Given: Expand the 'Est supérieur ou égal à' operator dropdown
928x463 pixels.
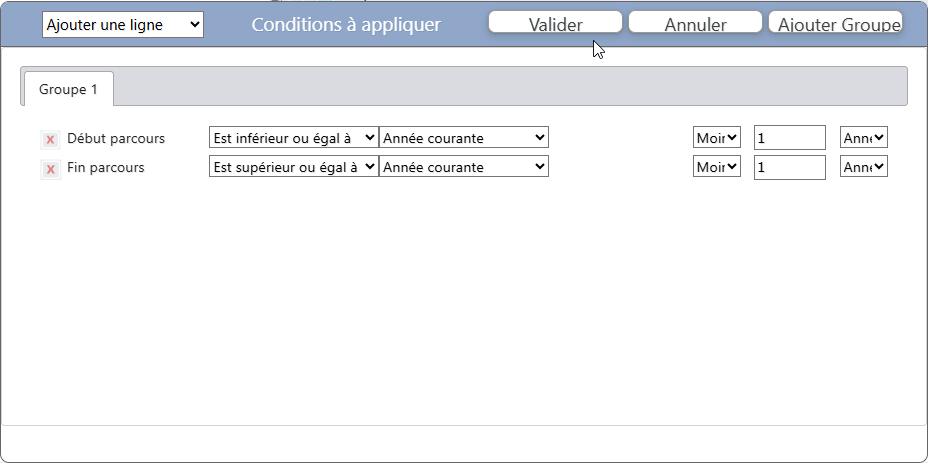Looking at the screenshot, I should (x=293, y=167).
